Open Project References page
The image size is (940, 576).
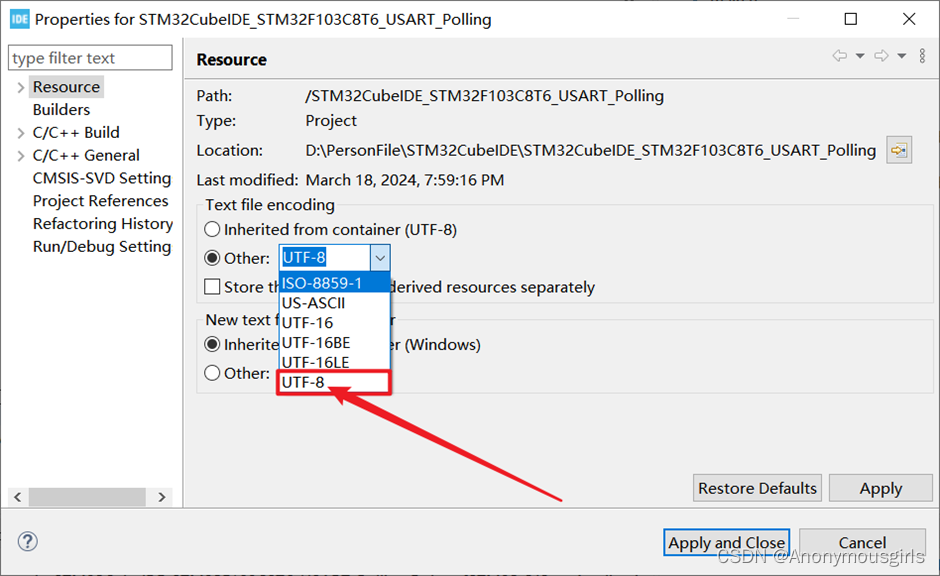(101, 201)
